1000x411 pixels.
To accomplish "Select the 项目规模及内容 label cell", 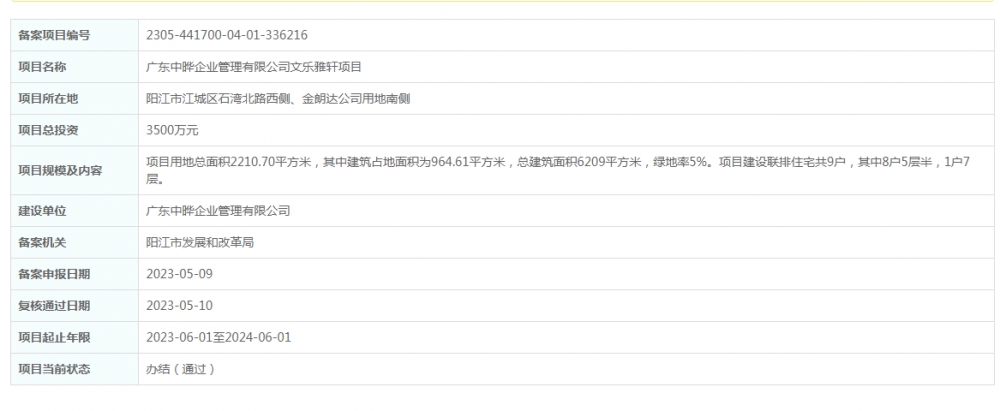I will coord(75,170).
